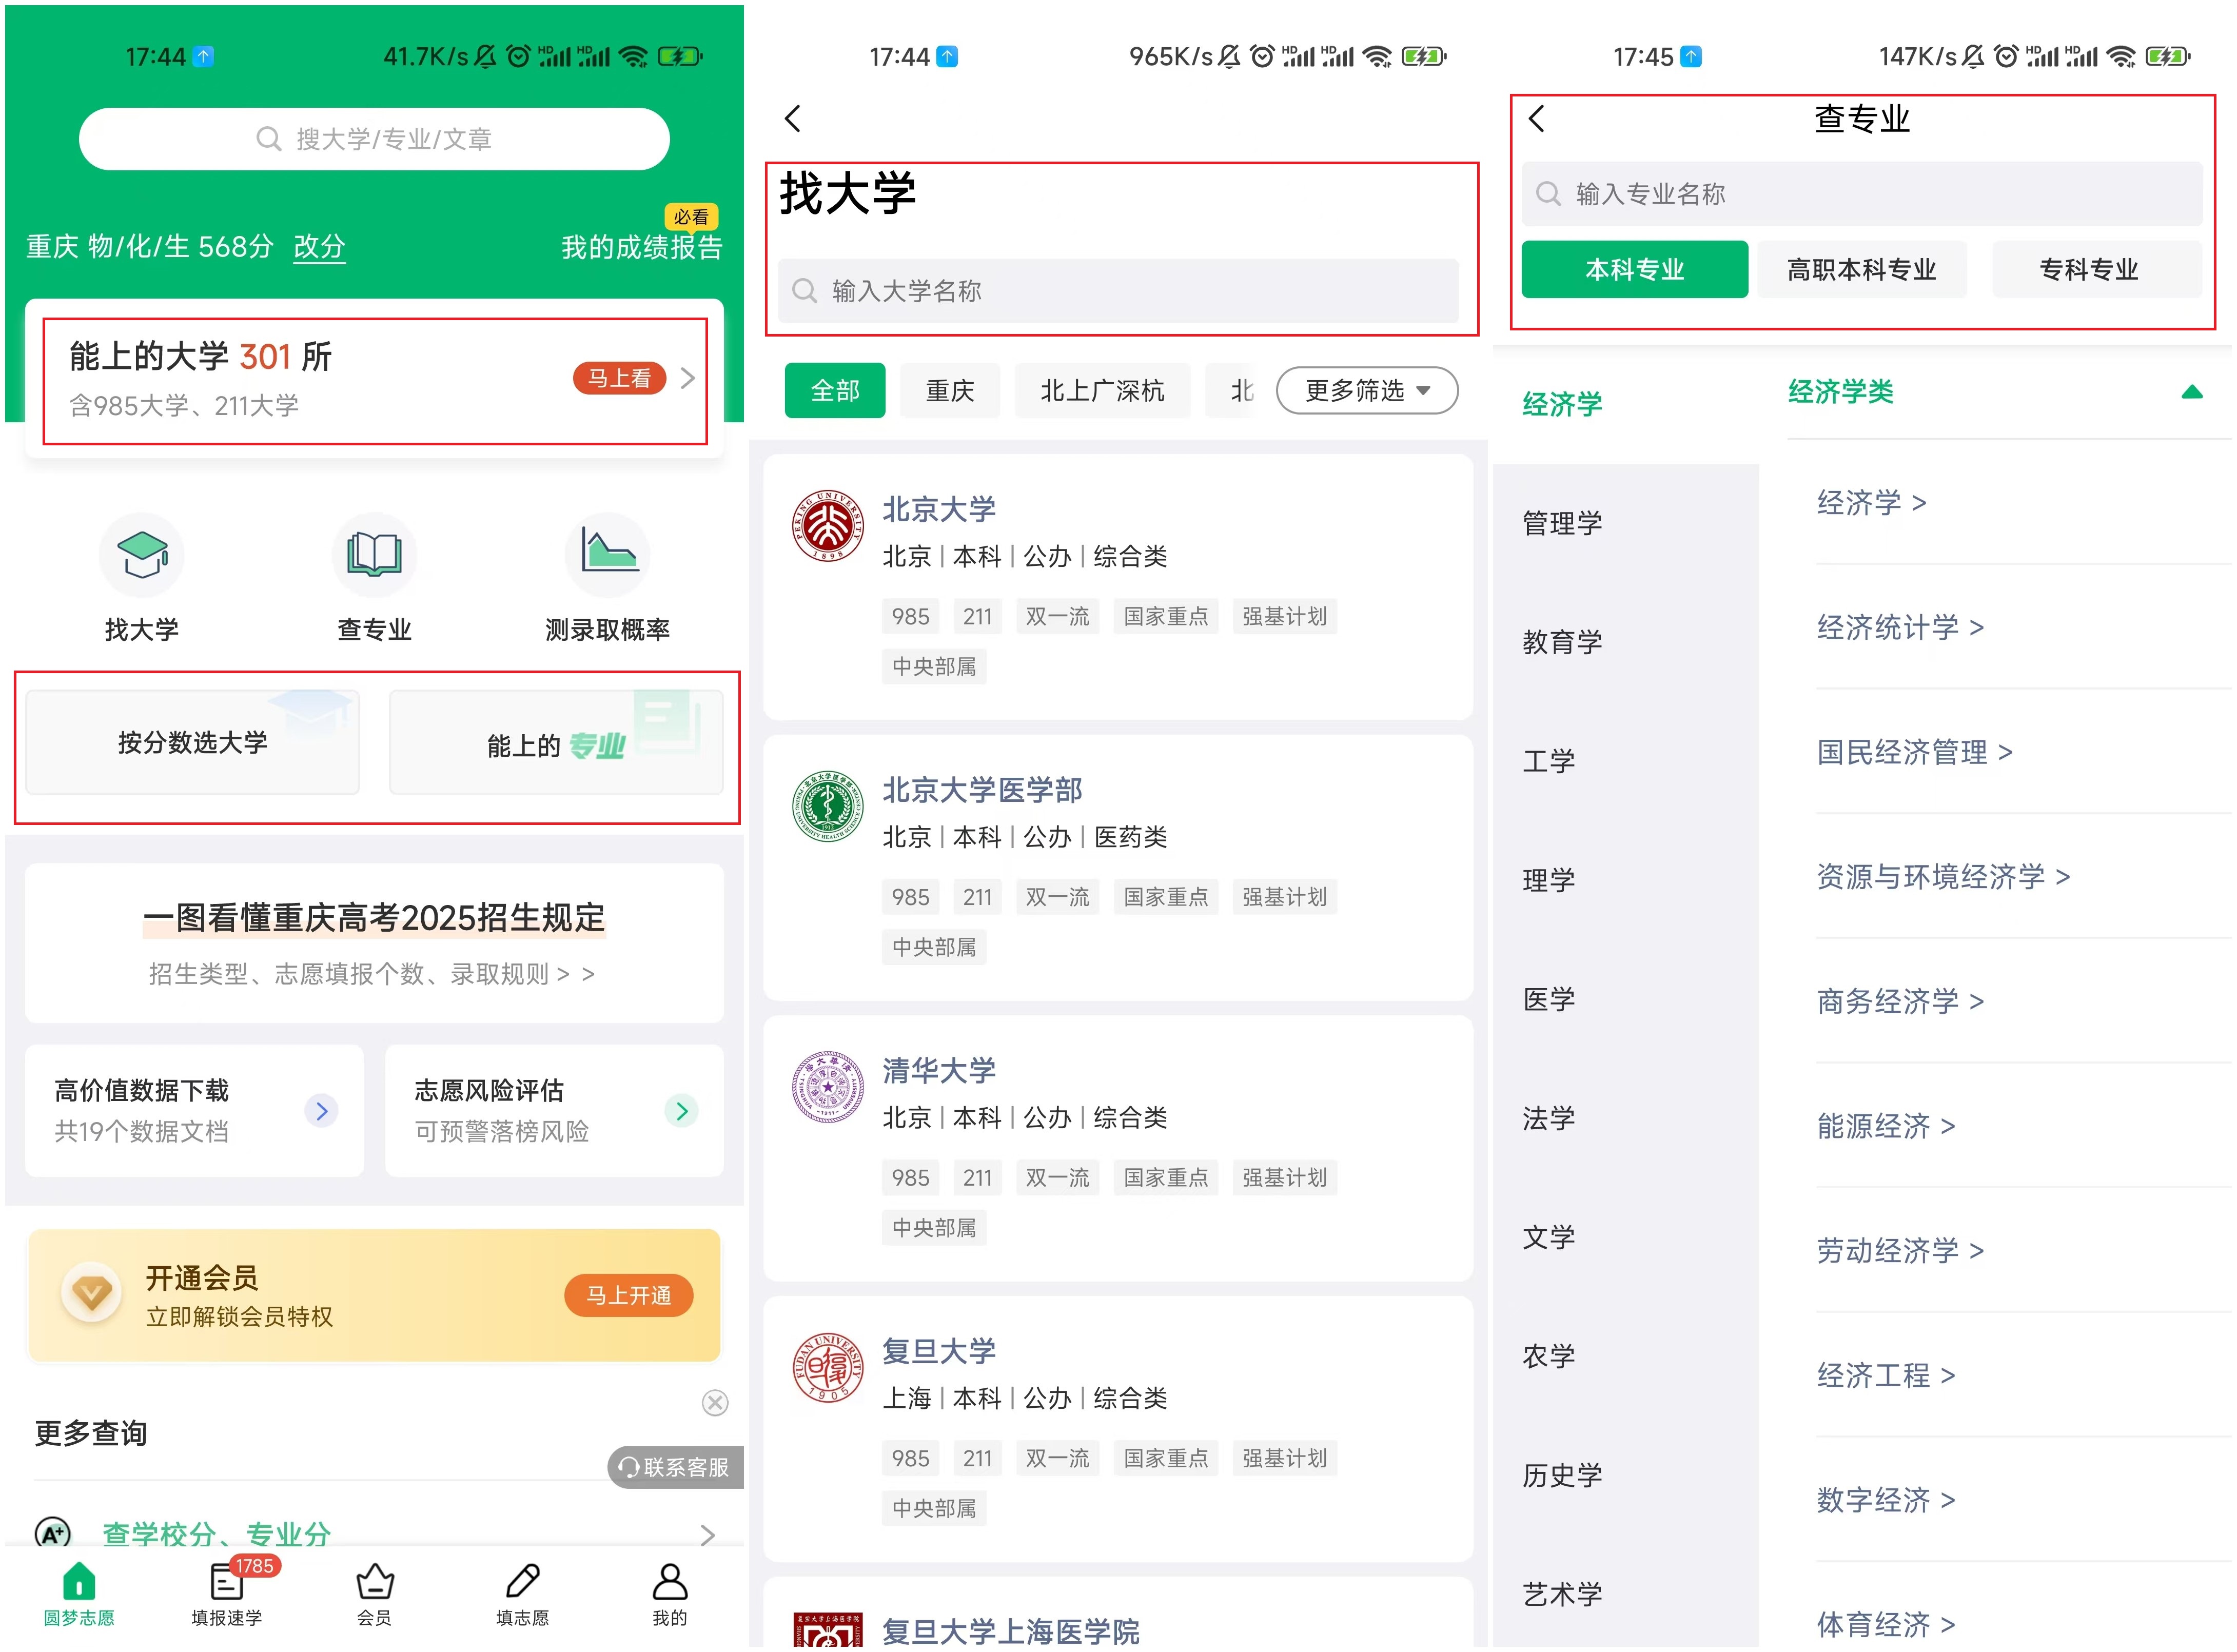Collapse the 经济学类 section arrow

tap(2192, 393)
